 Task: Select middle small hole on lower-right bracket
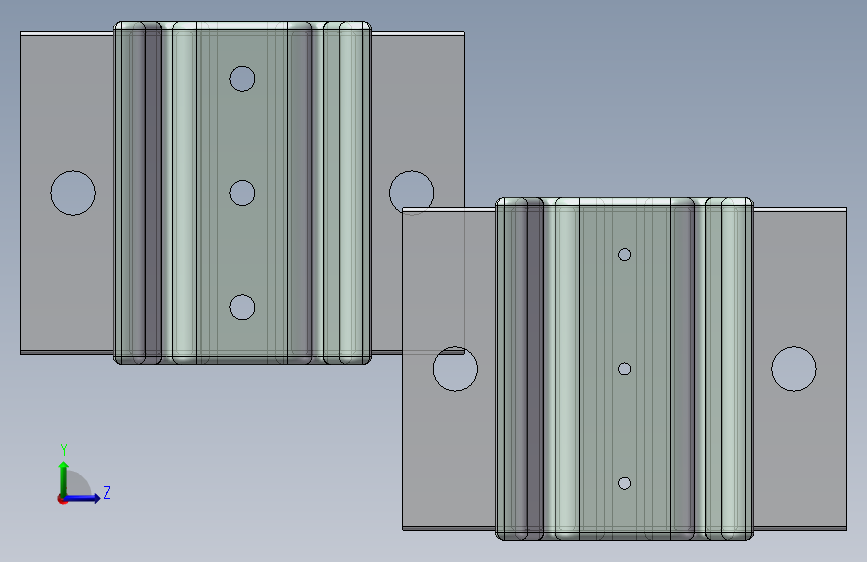tap(624, 369)
